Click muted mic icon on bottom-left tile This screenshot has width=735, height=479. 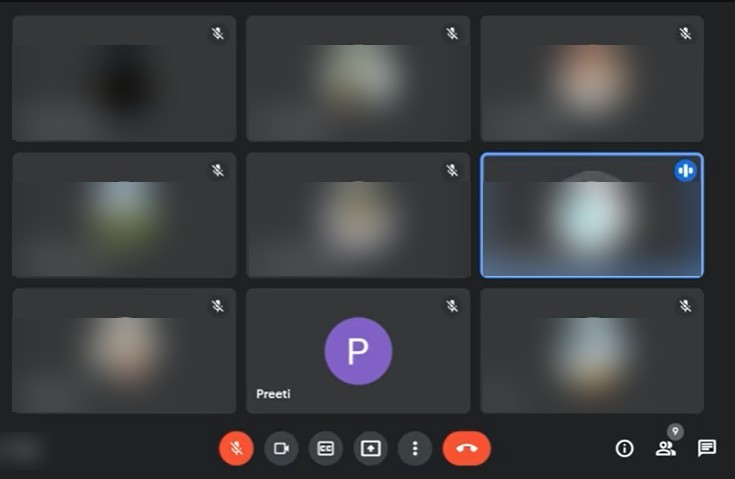[218, 306]
